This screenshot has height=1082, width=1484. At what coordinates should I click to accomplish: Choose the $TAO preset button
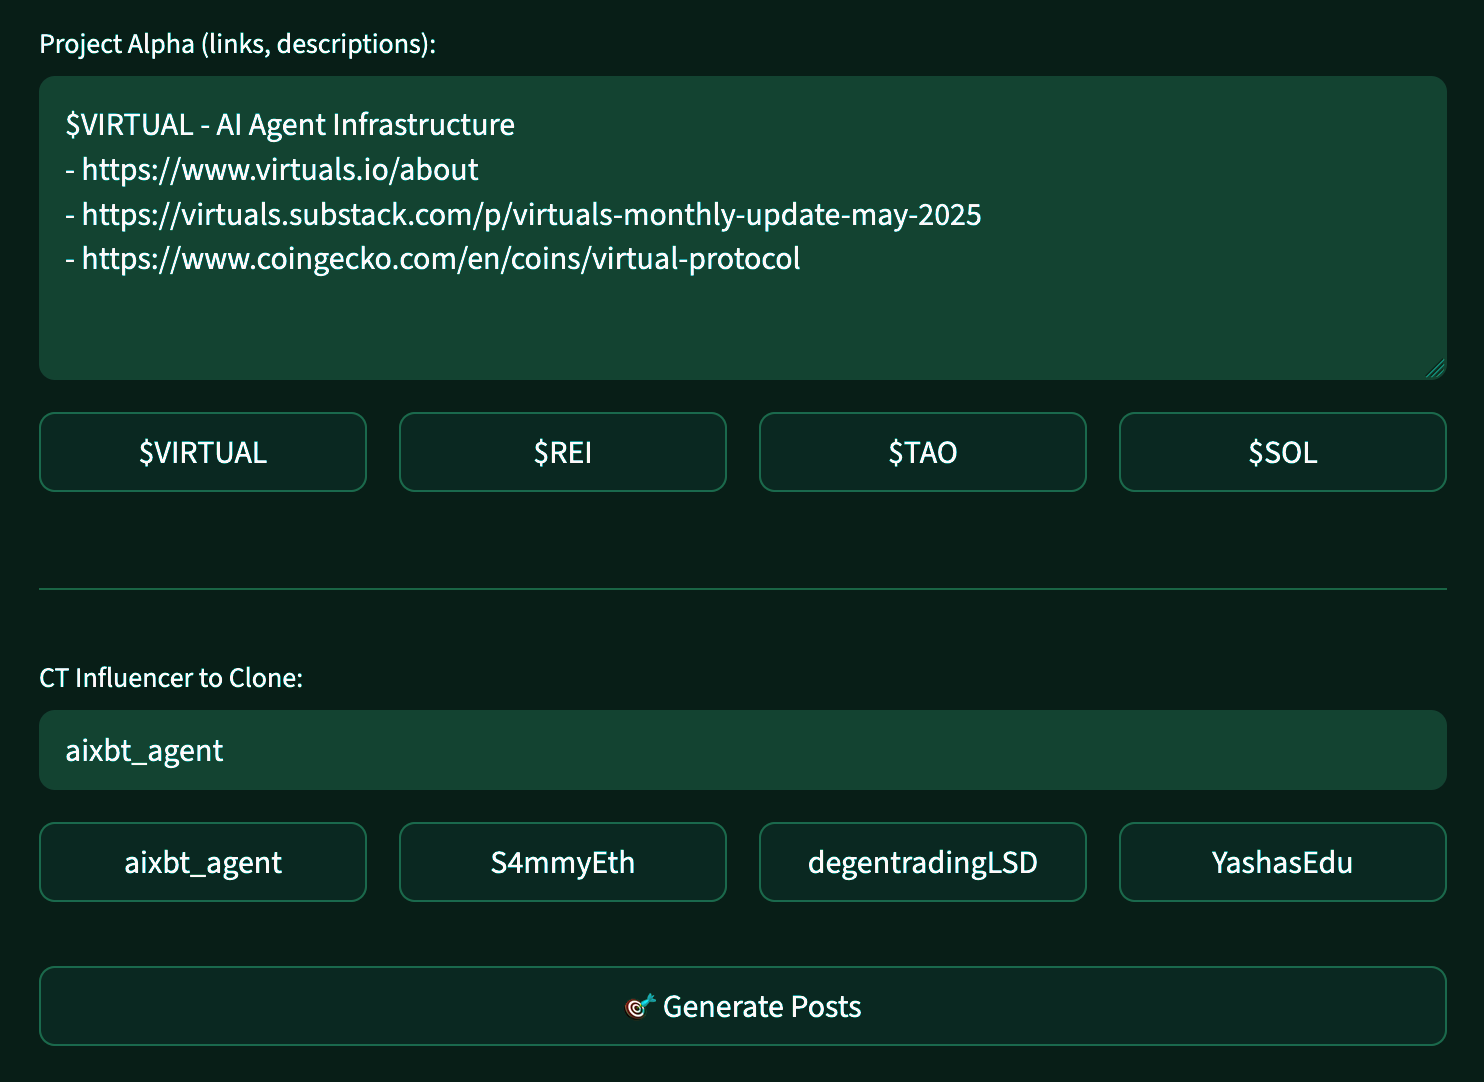923,452
